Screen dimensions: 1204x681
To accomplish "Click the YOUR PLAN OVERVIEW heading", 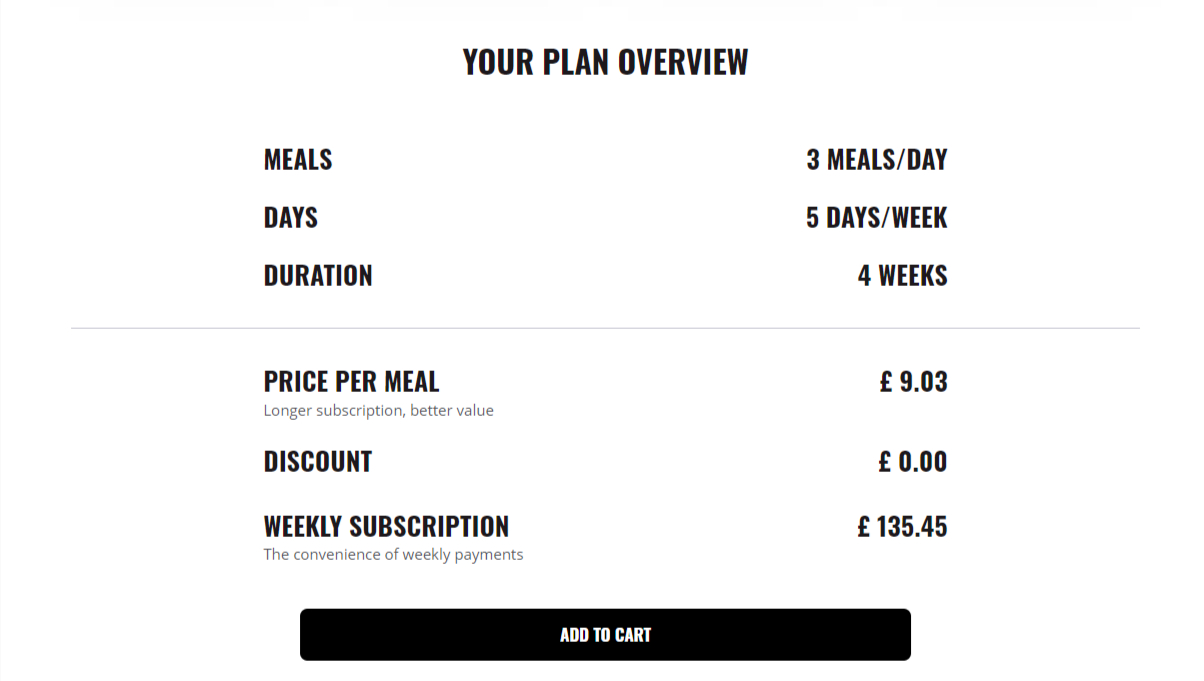I will pos(605,62).
